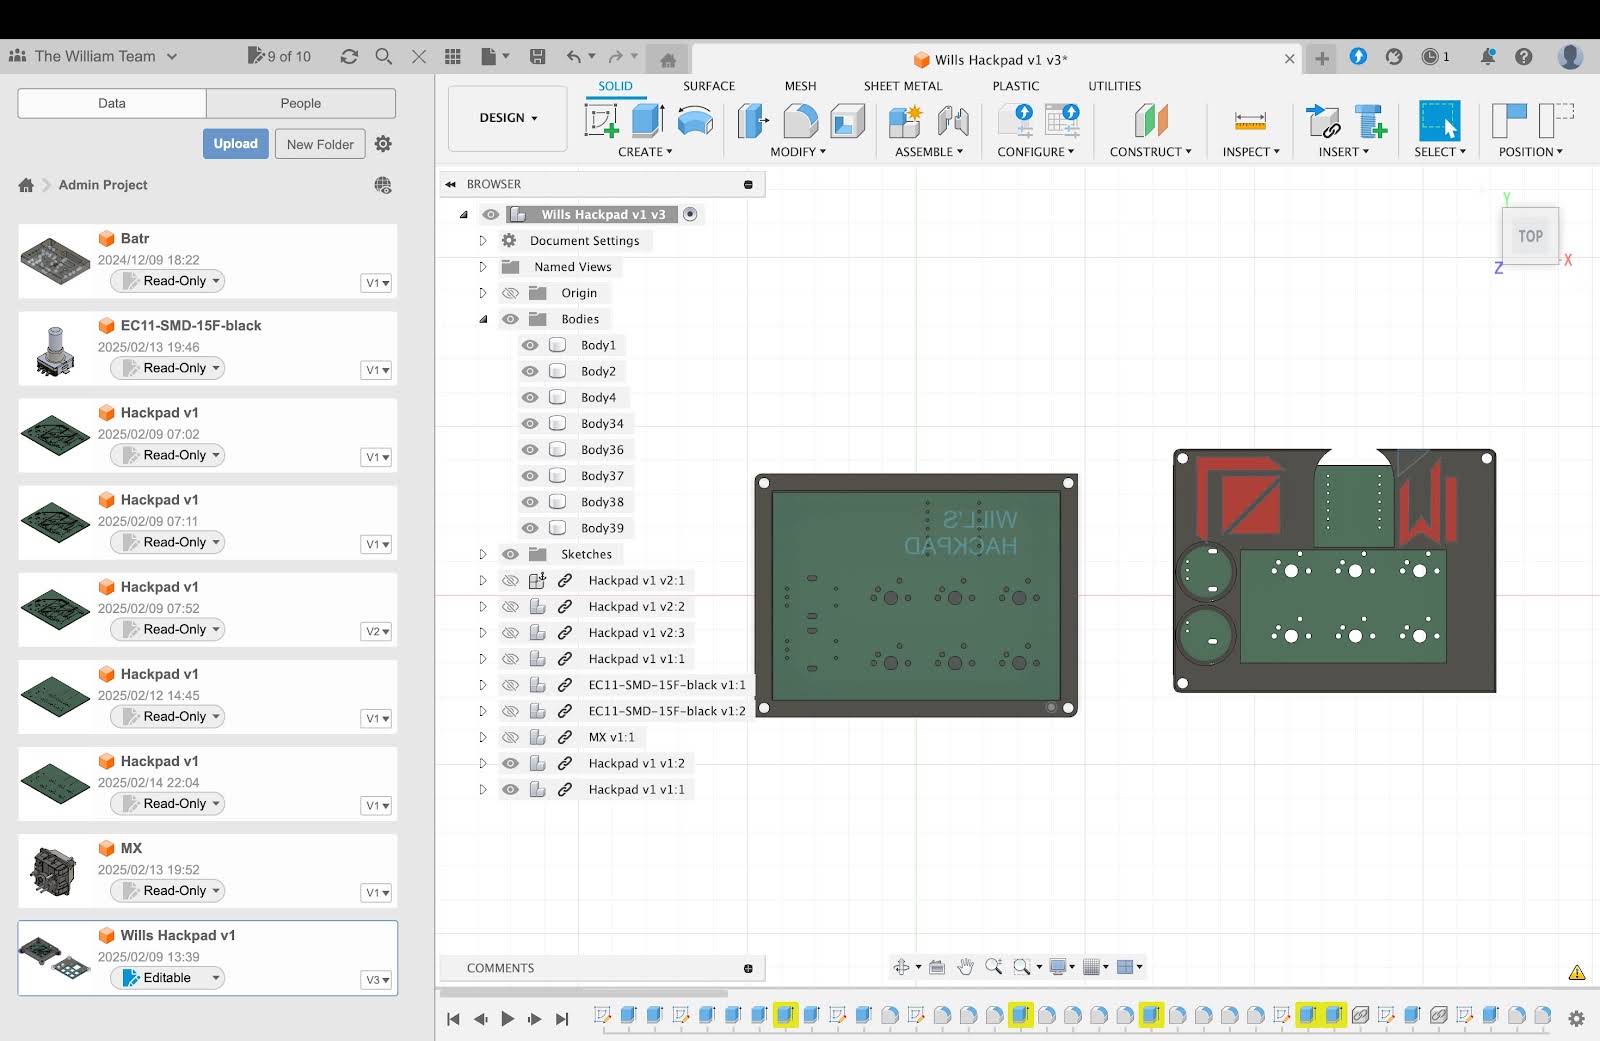1600x1041 pixels.
Task: Undo the last action
Action: pyautogui.click(x=573, y=56)
